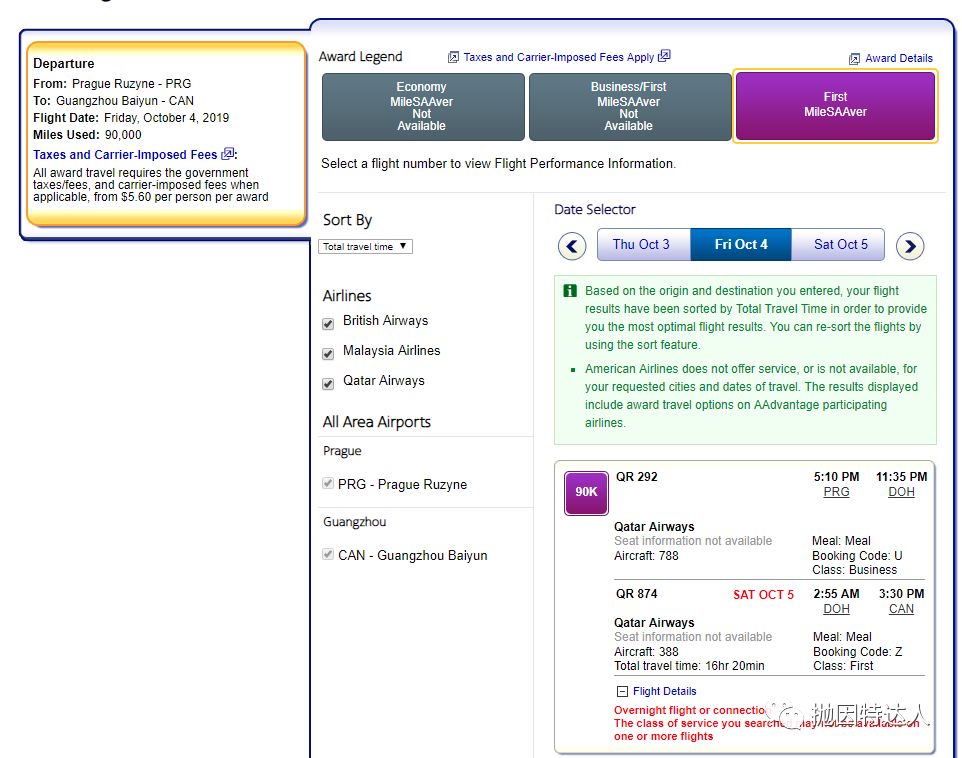Viewport: 962px width, 758px height.
Task: Click the CAN arrival airport code
Action: pyautogui.click(x=901, y=609)
